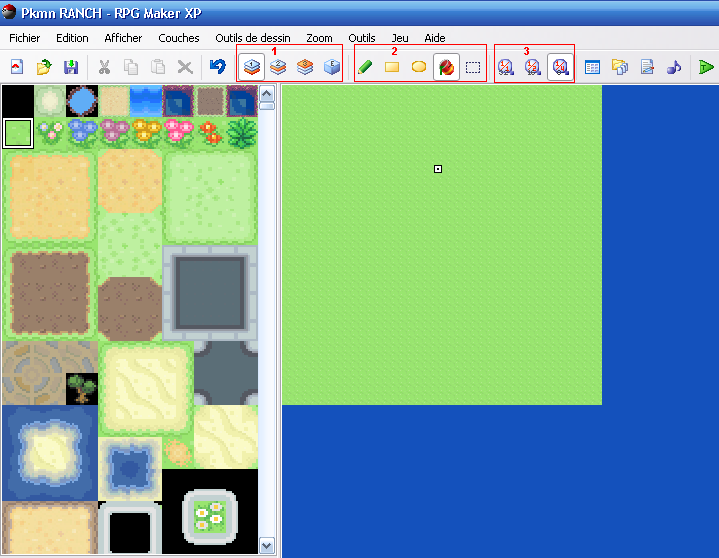This screenshot has width=719, height=558.
Task: Open project with the folder icon
Action: pyautogui.click(x=44, y=67)
